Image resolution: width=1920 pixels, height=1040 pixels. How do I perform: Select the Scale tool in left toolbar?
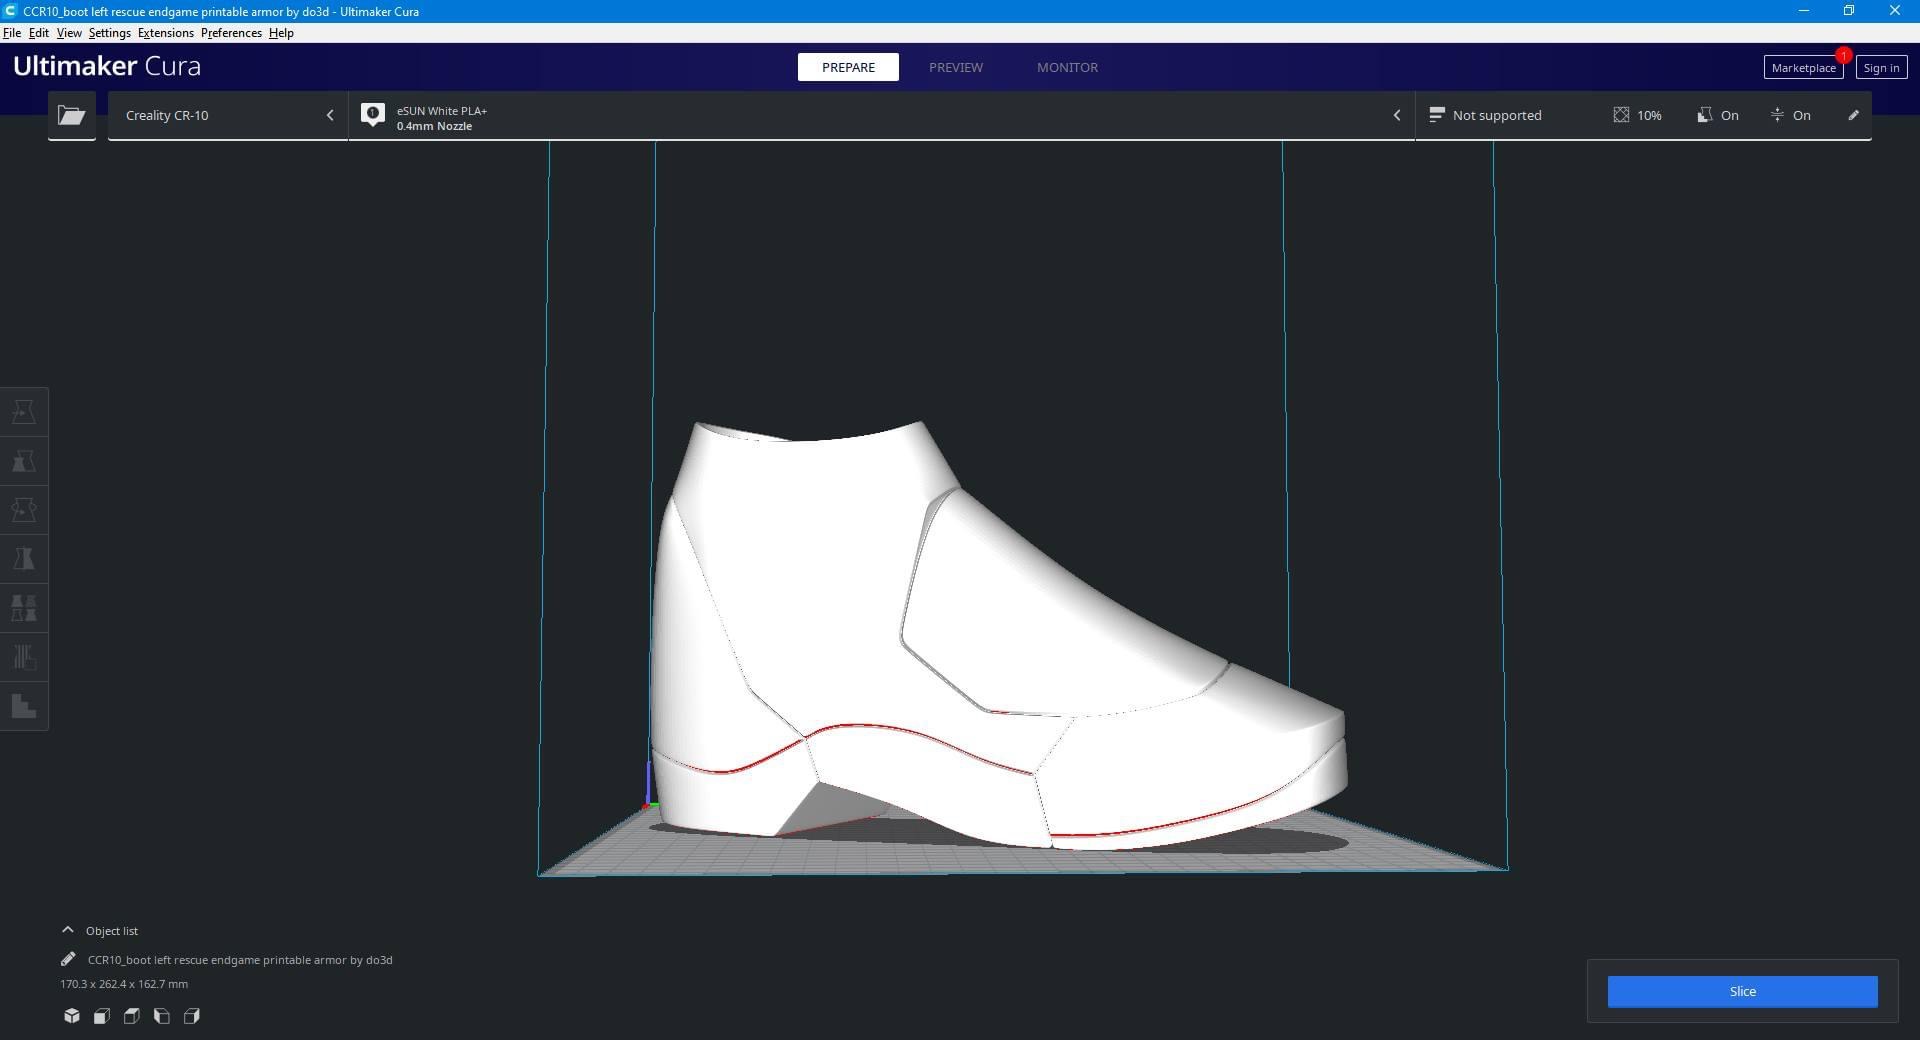click(24, 461)
